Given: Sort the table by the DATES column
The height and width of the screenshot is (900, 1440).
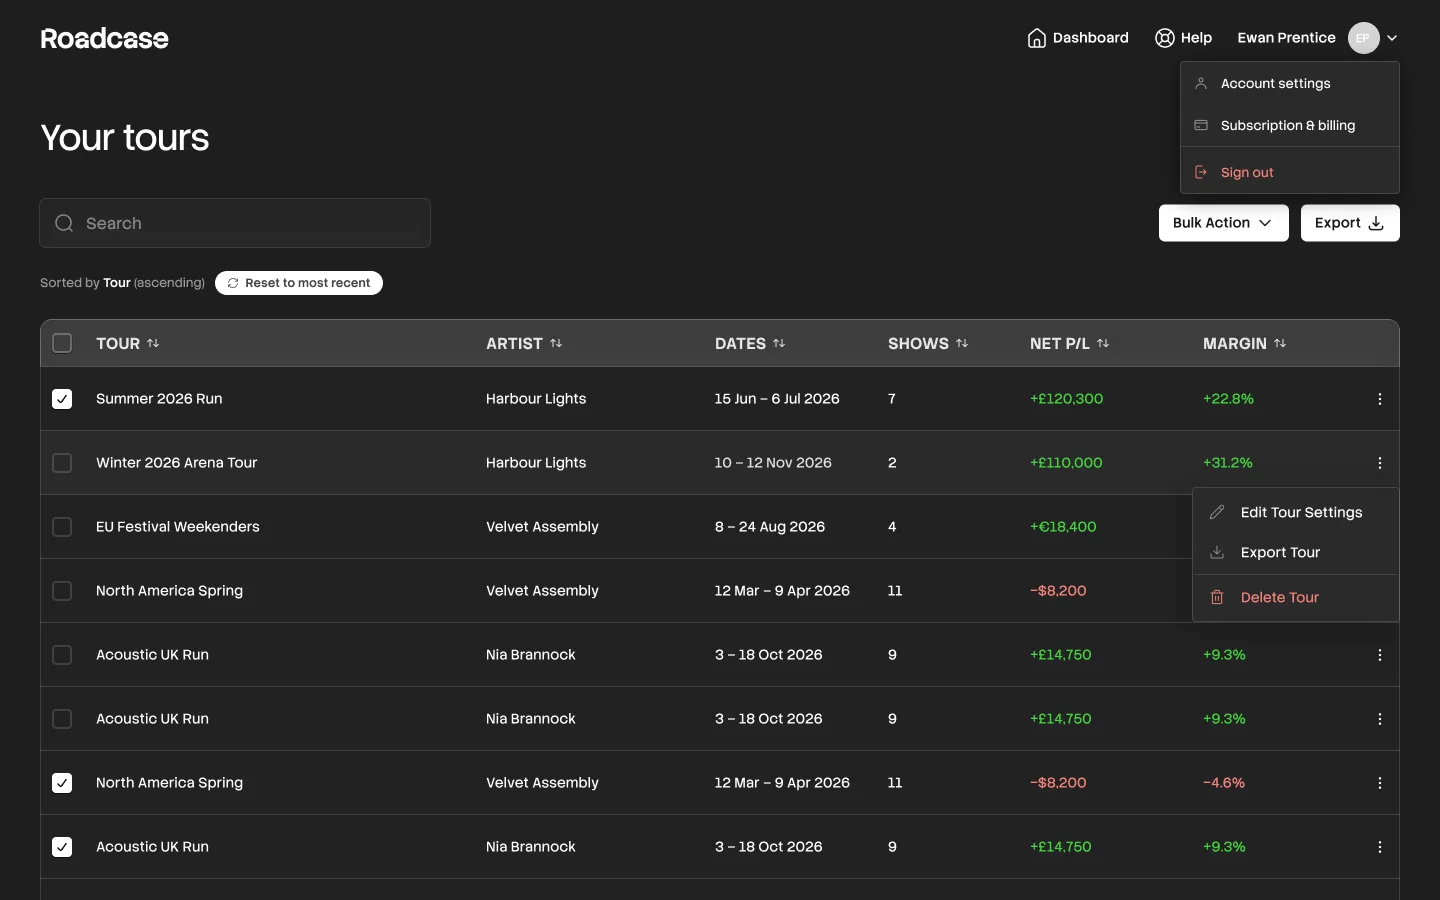Looking at the screenshot, I should coord(750,343).
